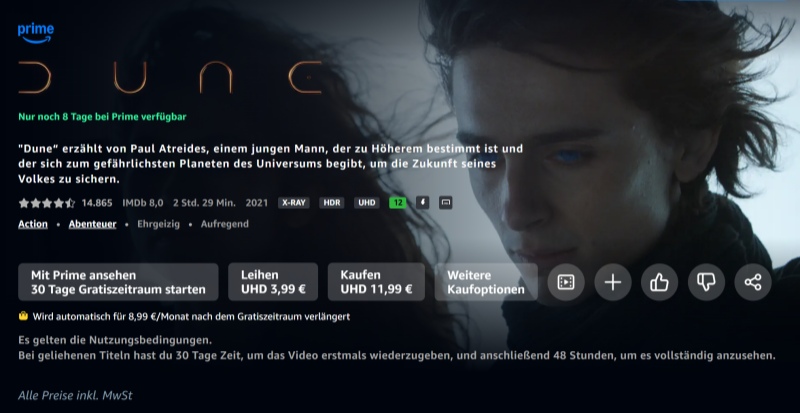The height and width of the screenshot is (413, 800).
Task: Play the trailer via the film-strip icon
Action: [x=566, y=282]
